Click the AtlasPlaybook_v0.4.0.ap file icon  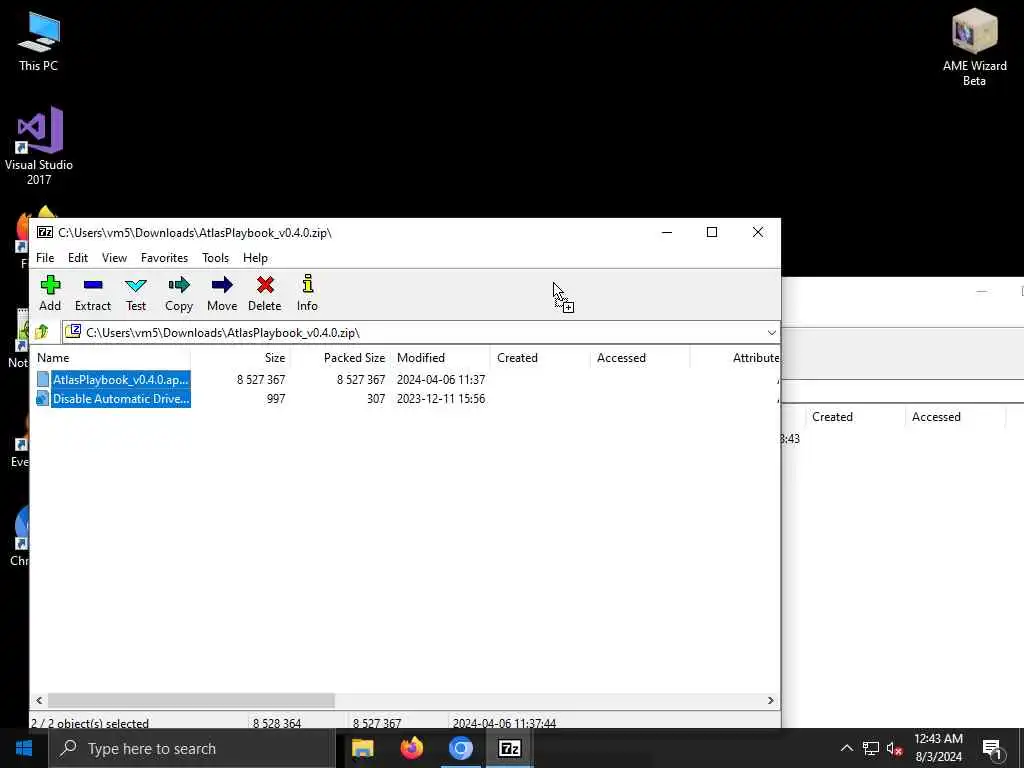pos(43,379)
